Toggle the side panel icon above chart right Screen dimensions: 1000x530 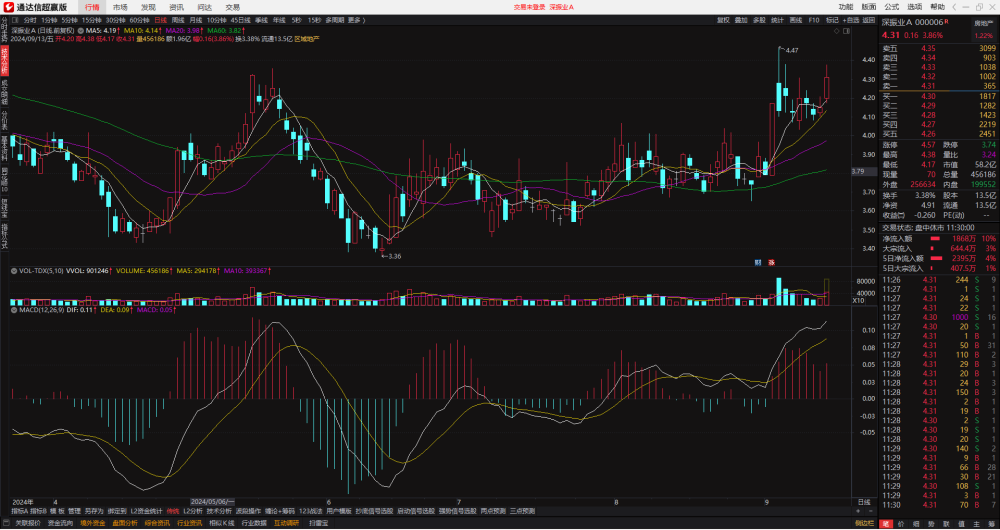point(846,31)
